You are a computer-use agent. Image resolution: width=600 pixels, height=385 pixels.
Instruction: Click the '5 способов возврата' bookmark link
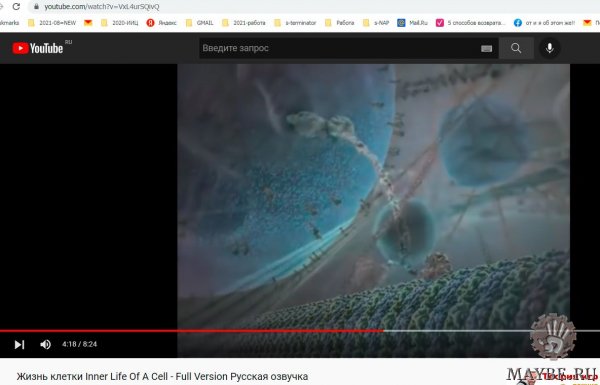[x=471, y=23]
